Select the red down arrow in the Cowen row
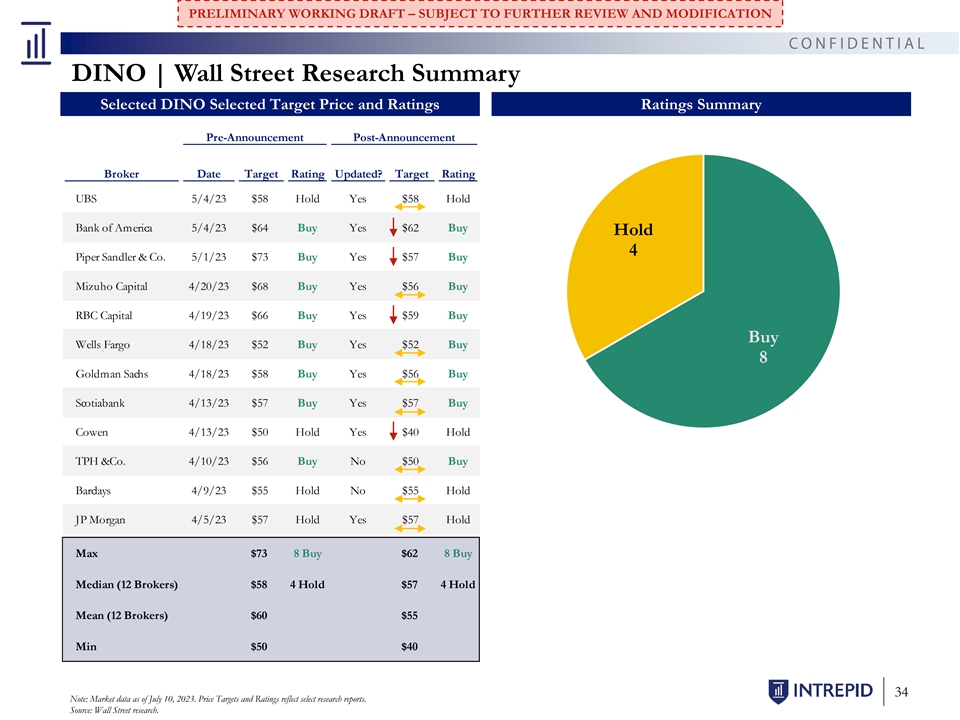Screen dimensions: 960x720 (x=393, y=432)
